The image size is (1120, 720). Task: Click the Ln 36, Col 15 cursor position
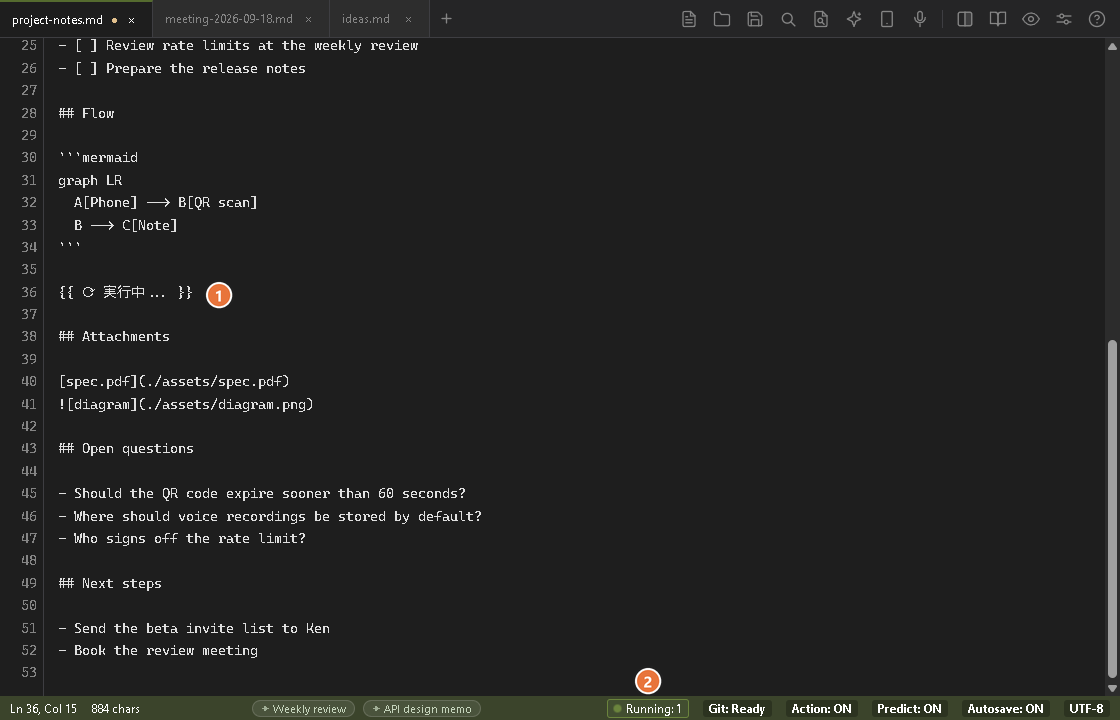coord(44,709)
